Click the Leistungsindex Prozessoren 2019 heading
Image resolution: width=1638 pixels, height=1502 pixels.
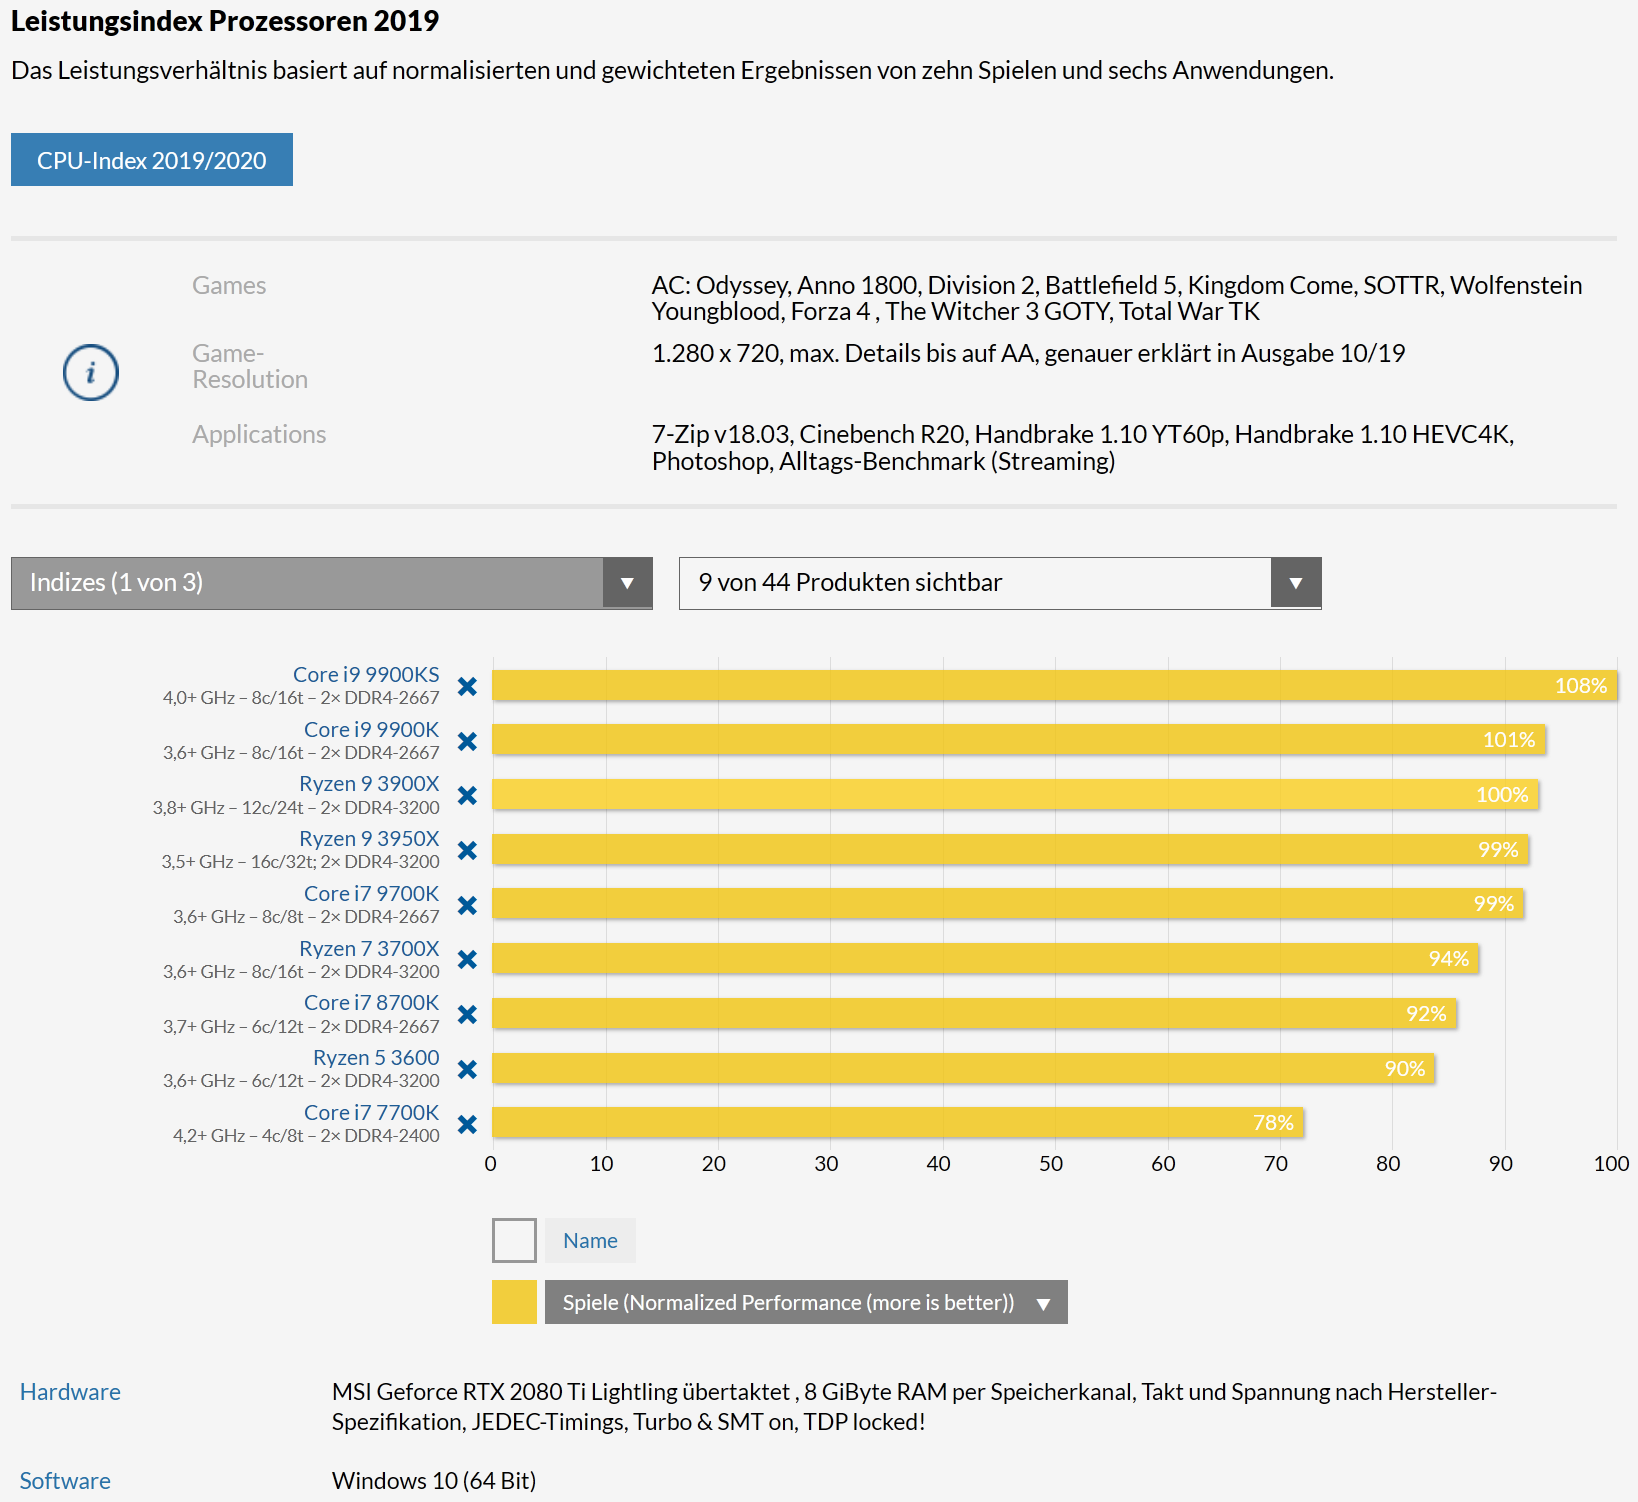(x=225, y=21)
